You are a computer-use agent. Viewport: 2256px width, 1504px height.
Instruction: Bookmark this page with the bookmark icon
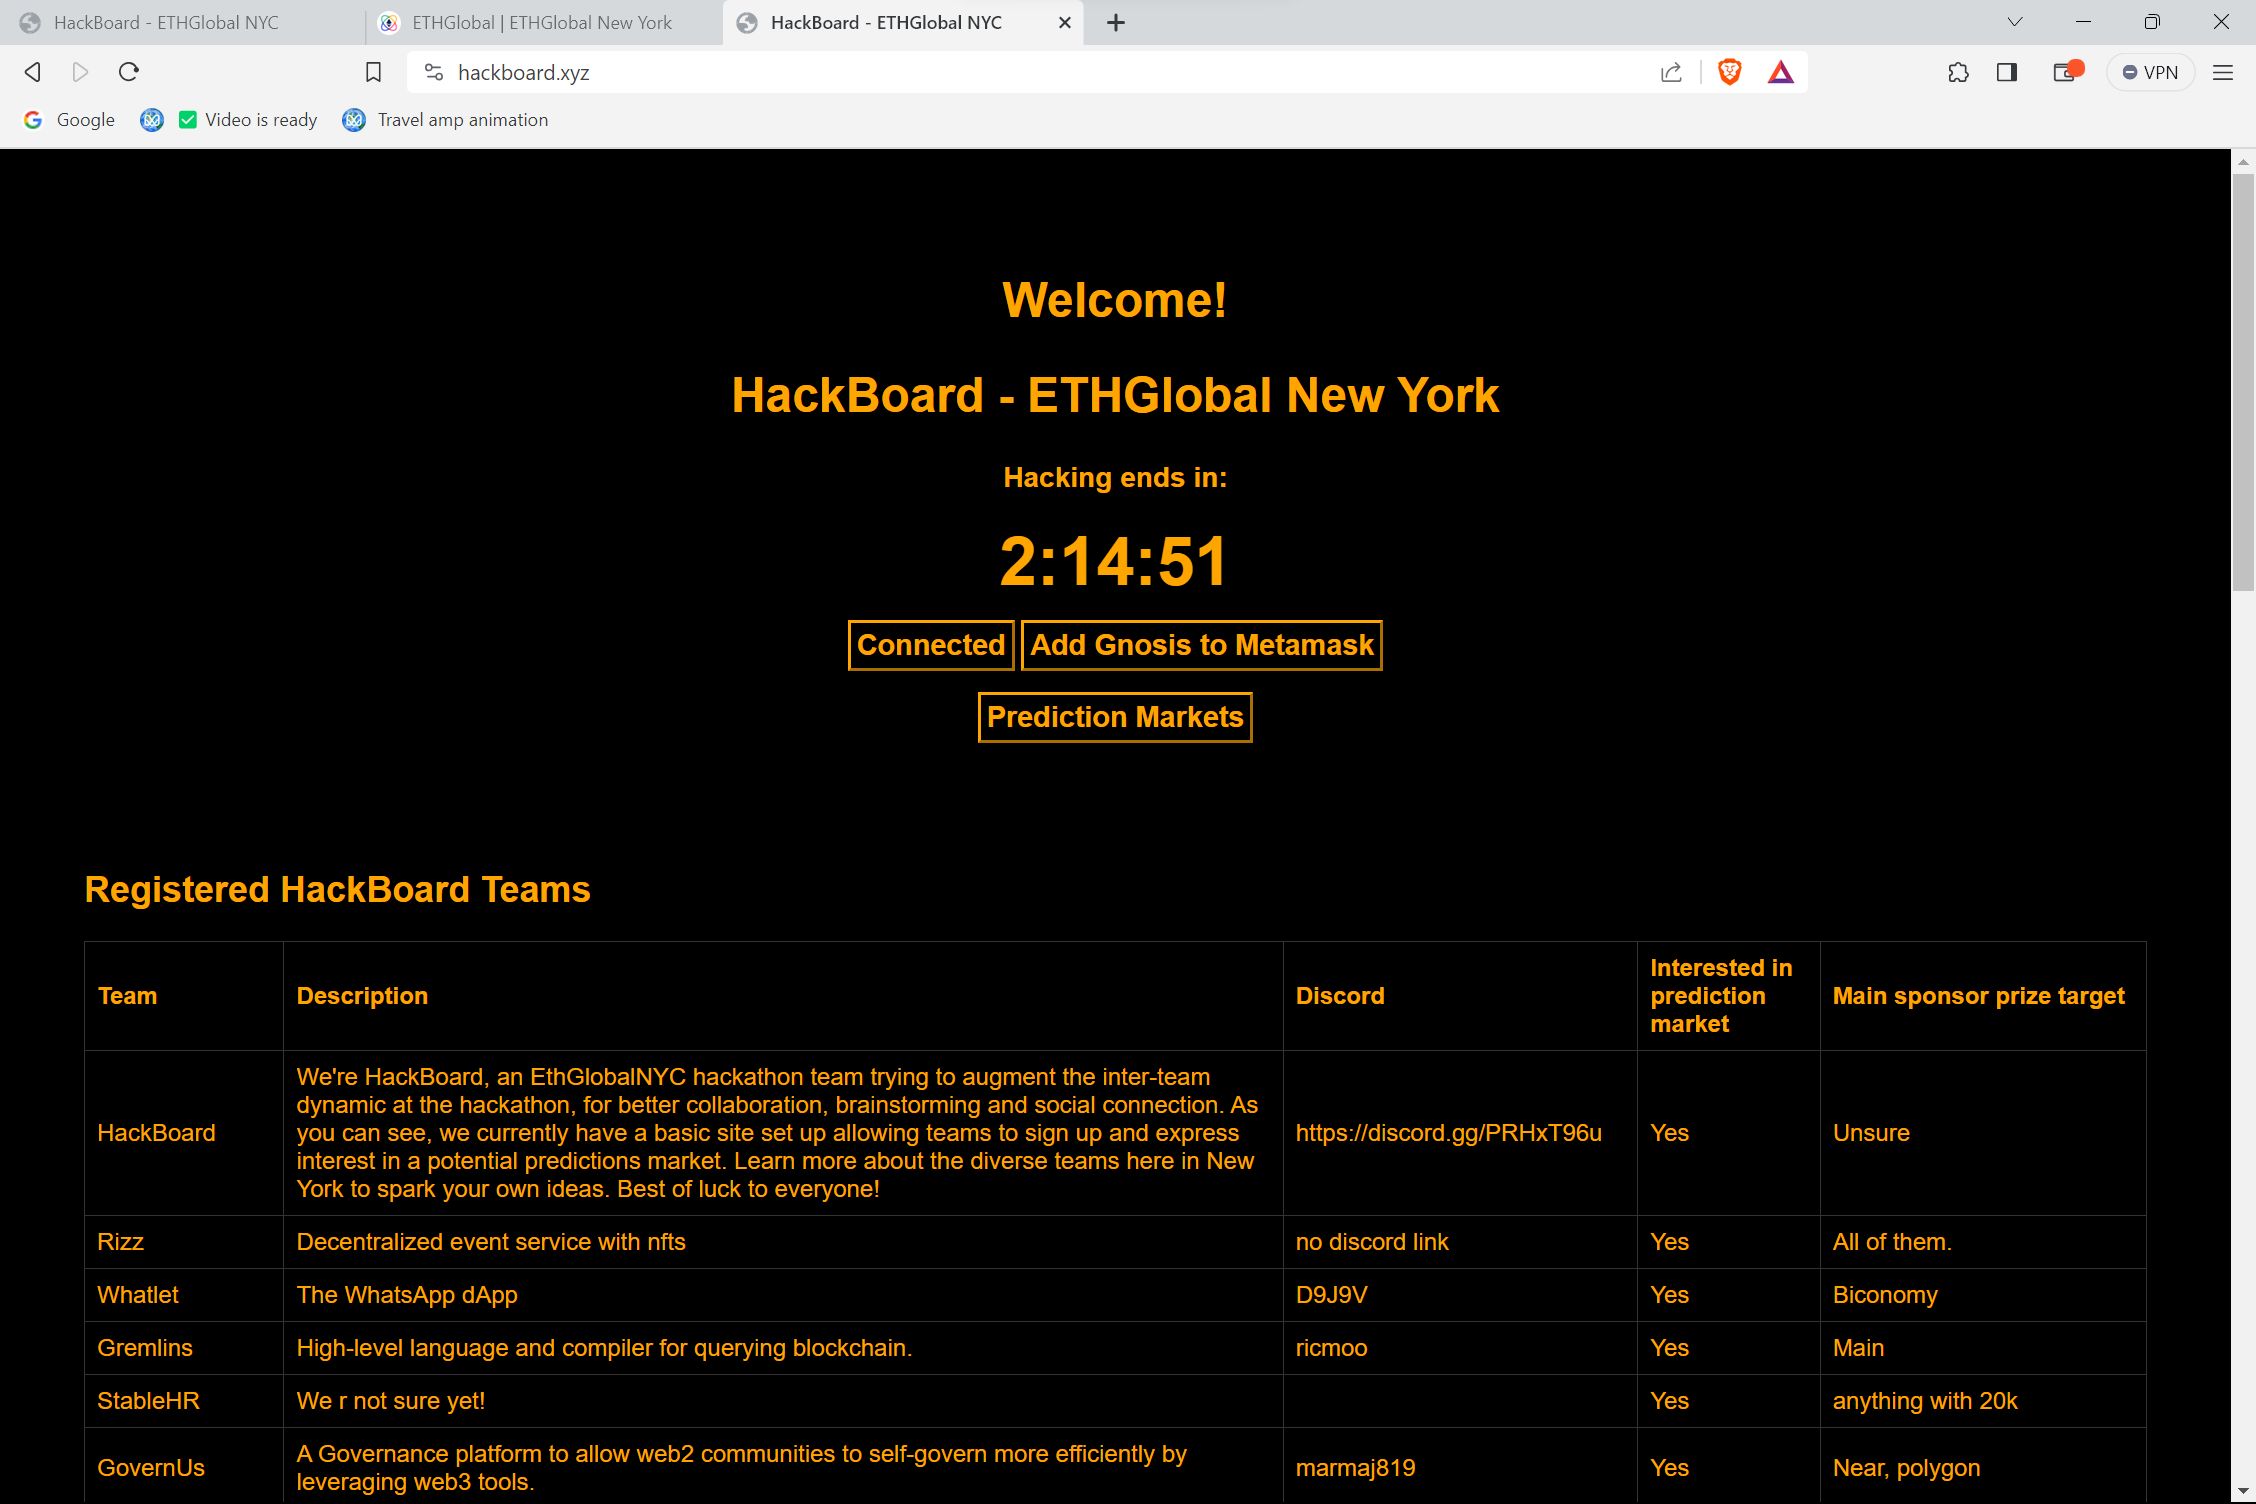(373, 72)
